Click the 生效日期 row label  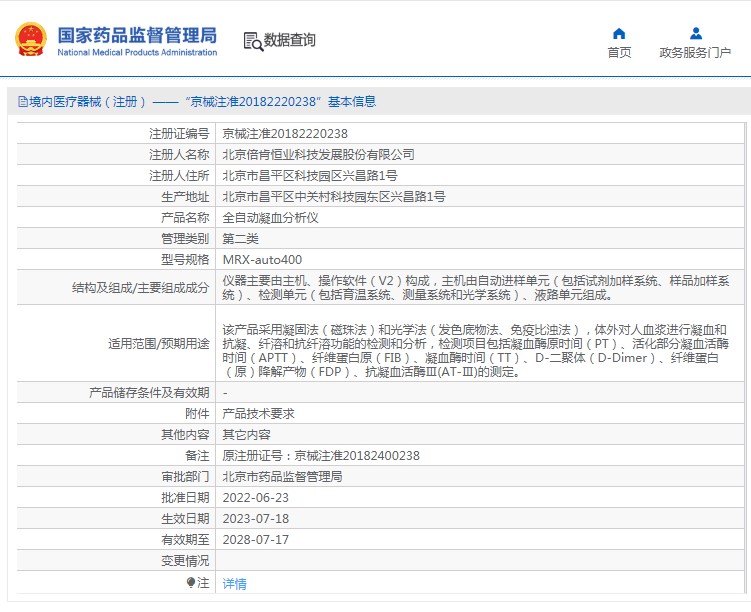185,519
